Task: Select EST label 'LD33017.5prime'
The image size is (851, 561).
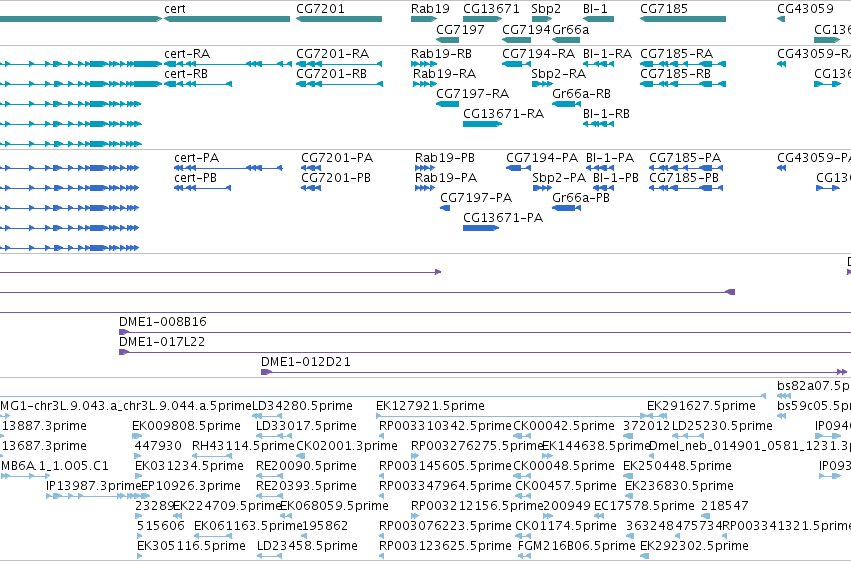Action: [x=306, y=426]
